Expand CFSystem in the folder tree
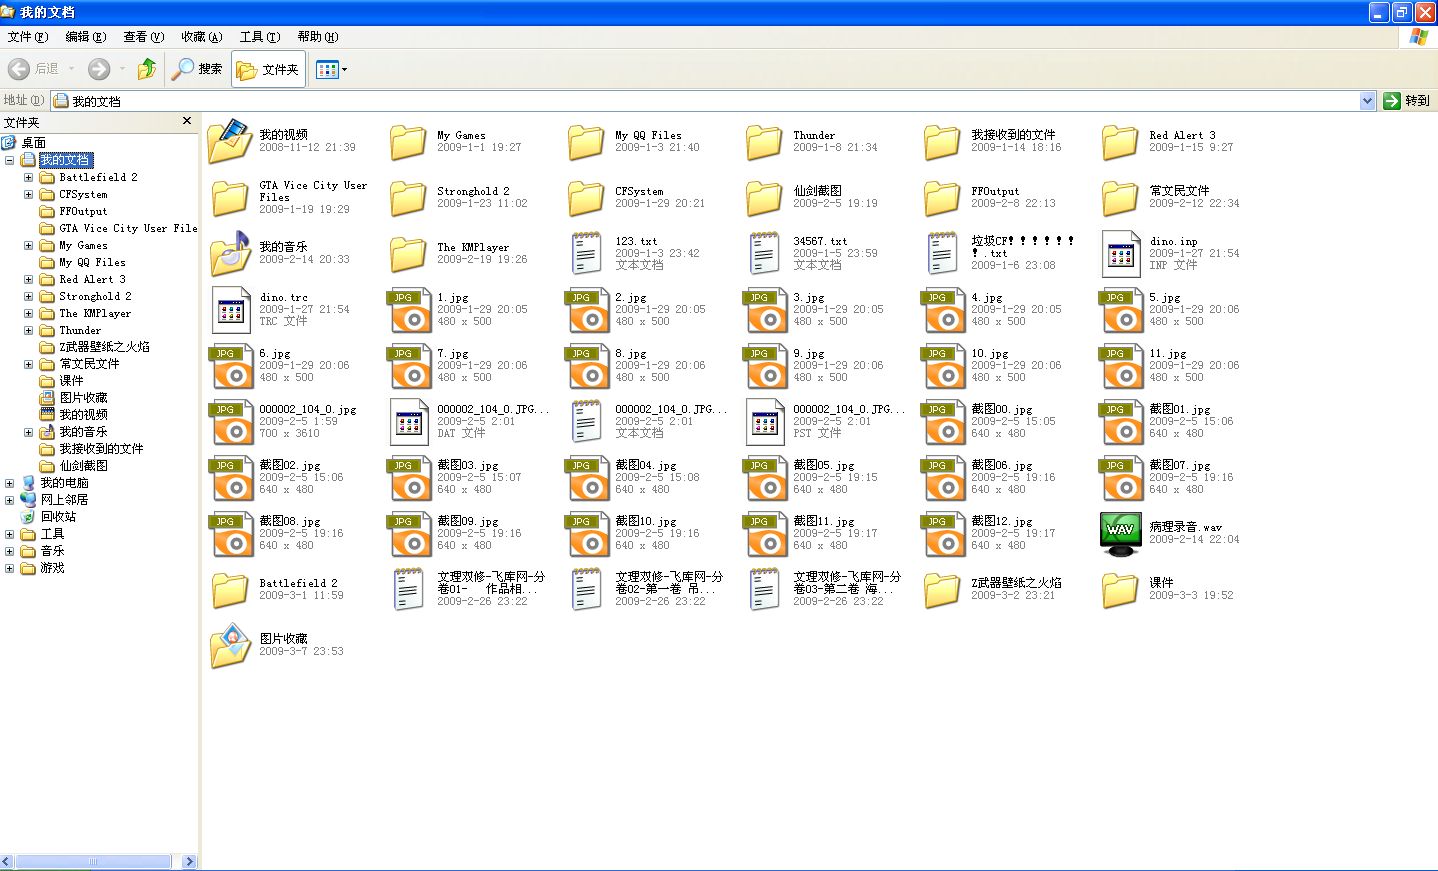The image size is (1438, 871). click(28, 194)
